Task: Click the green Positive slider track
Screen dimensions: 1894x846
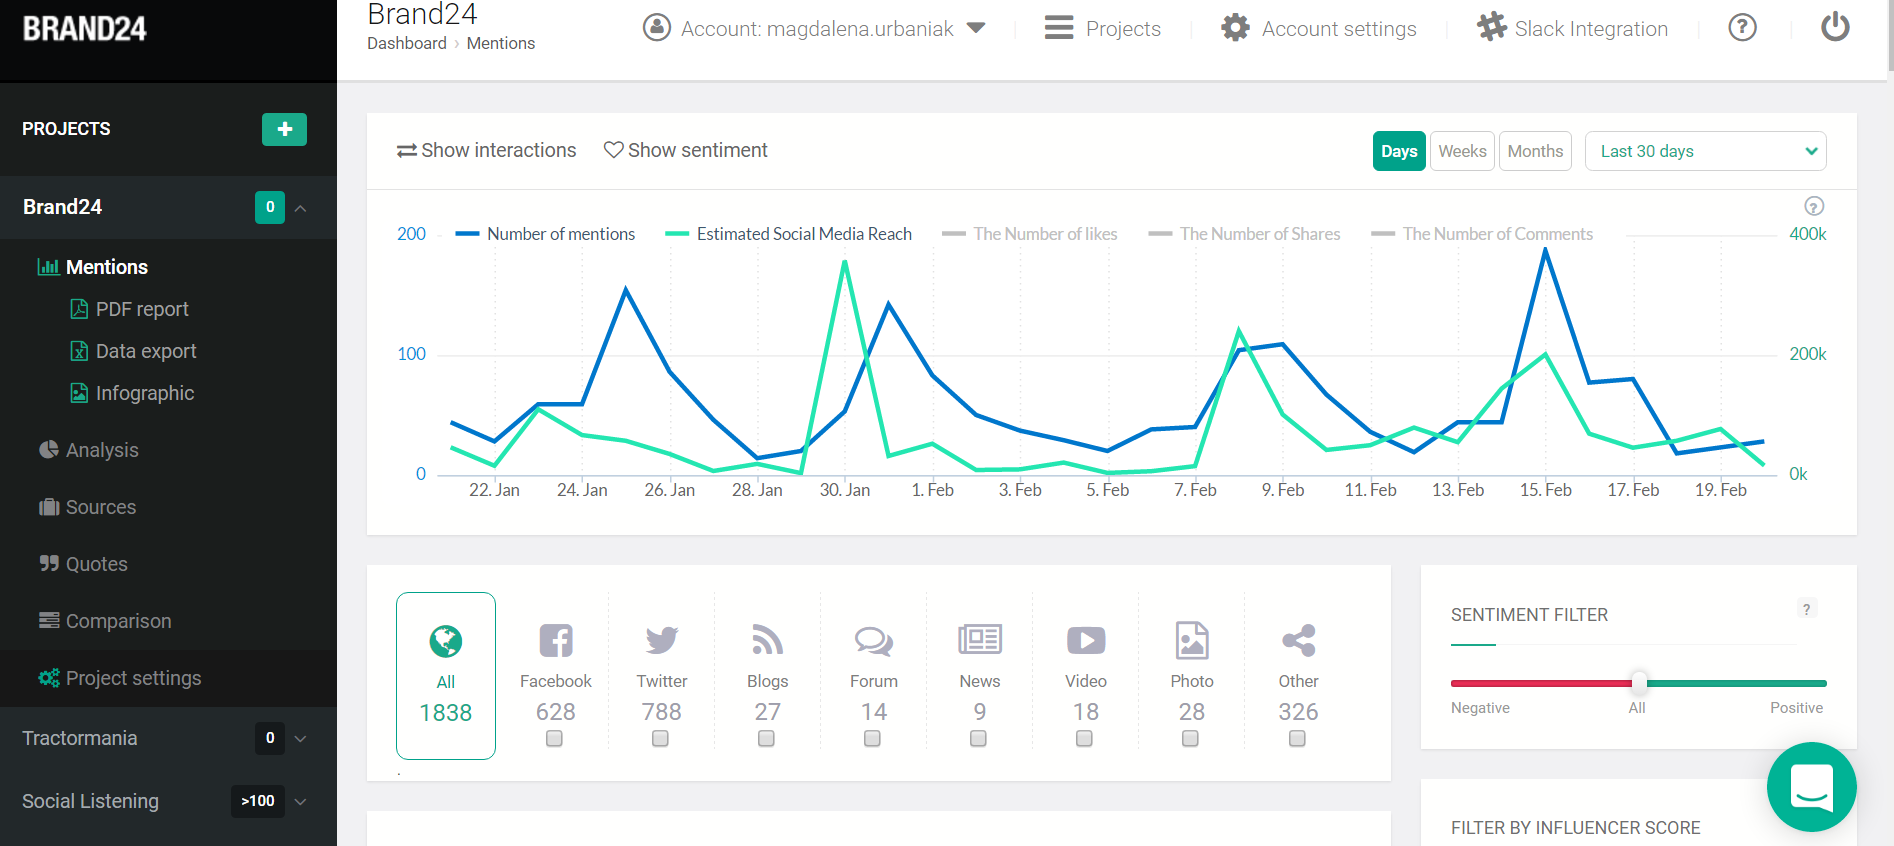Action: pos(1737,683)
